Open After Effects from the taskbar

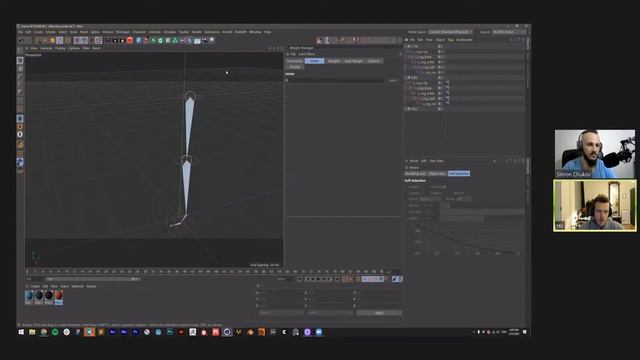coord(112,332)
